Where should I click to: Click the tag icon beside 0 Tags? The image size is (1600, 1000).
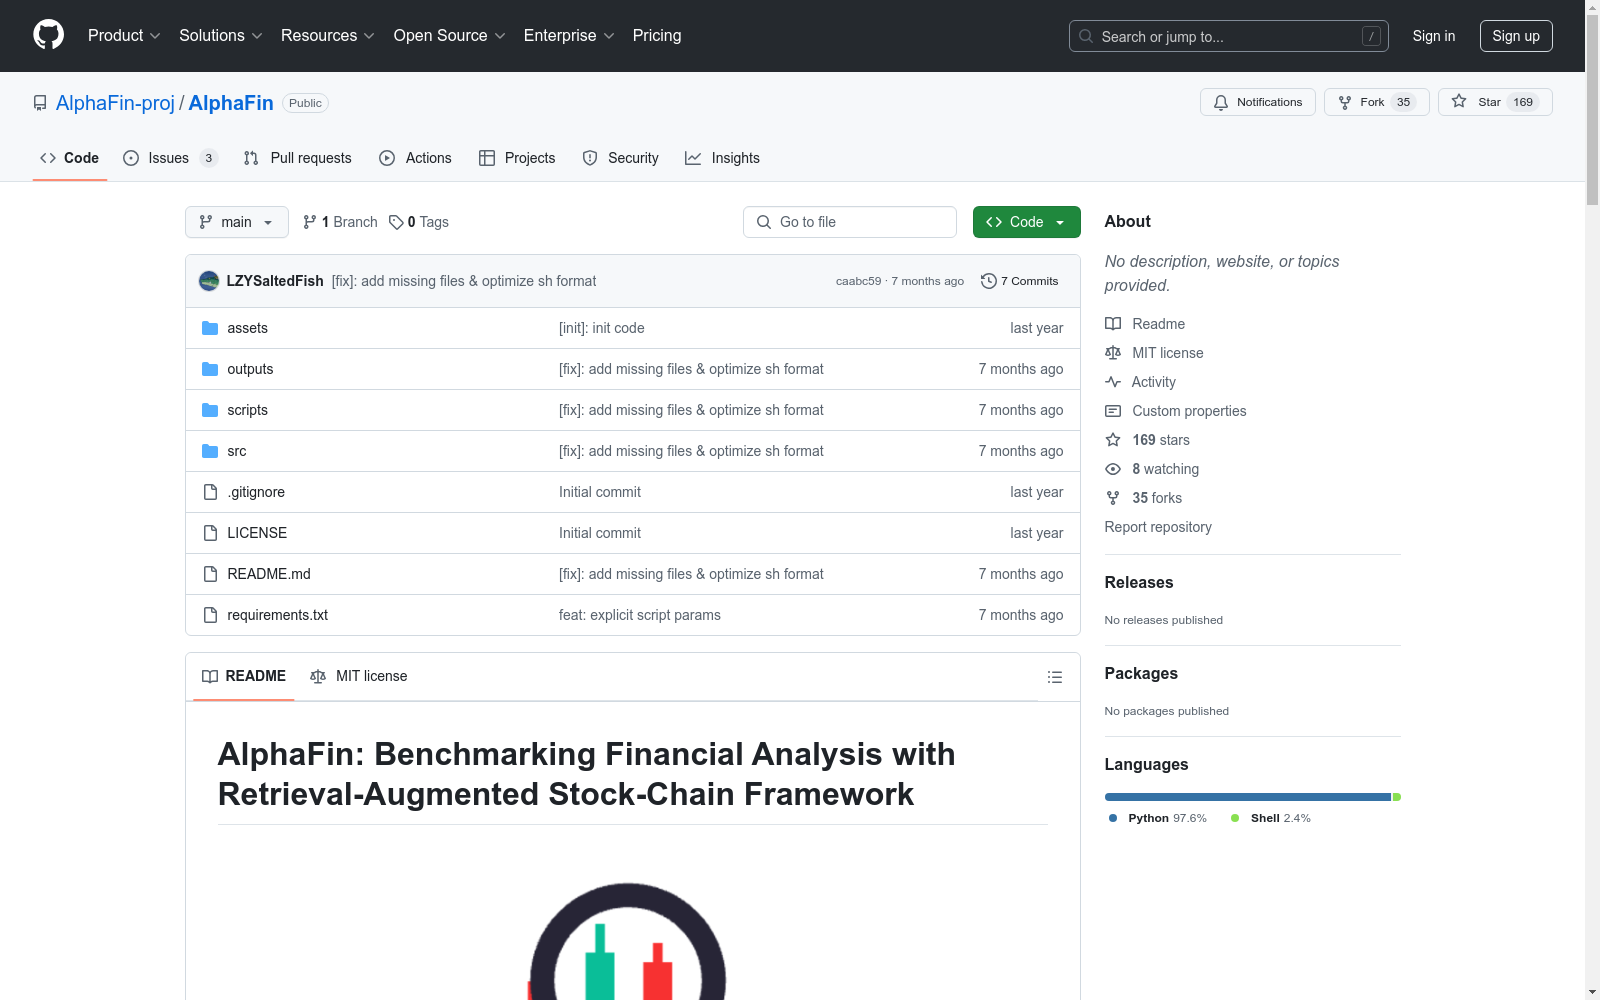[x=396, y=222]
